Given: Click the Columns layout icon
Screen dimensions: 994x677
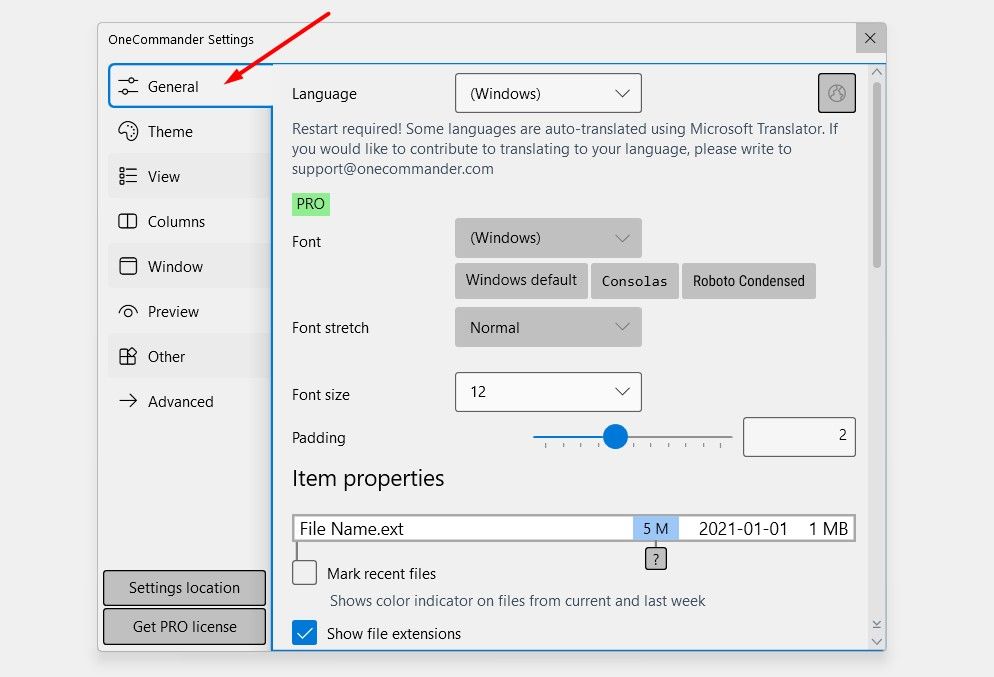Looking at the screenshot, I should [x=128, y=221].
